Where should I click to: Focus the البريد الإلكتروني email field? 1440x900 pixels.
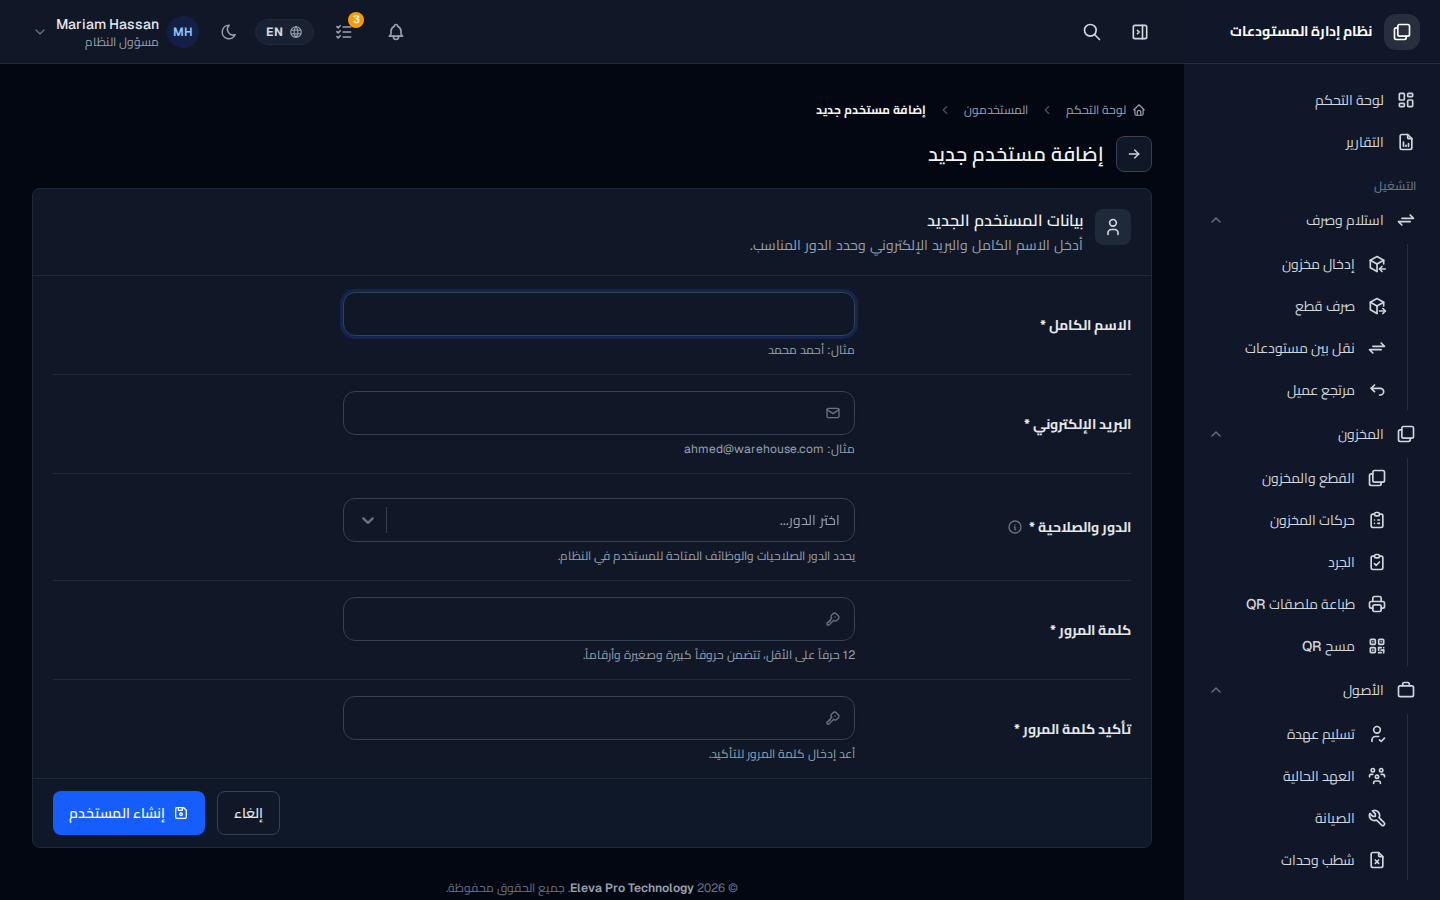(599, 413)
